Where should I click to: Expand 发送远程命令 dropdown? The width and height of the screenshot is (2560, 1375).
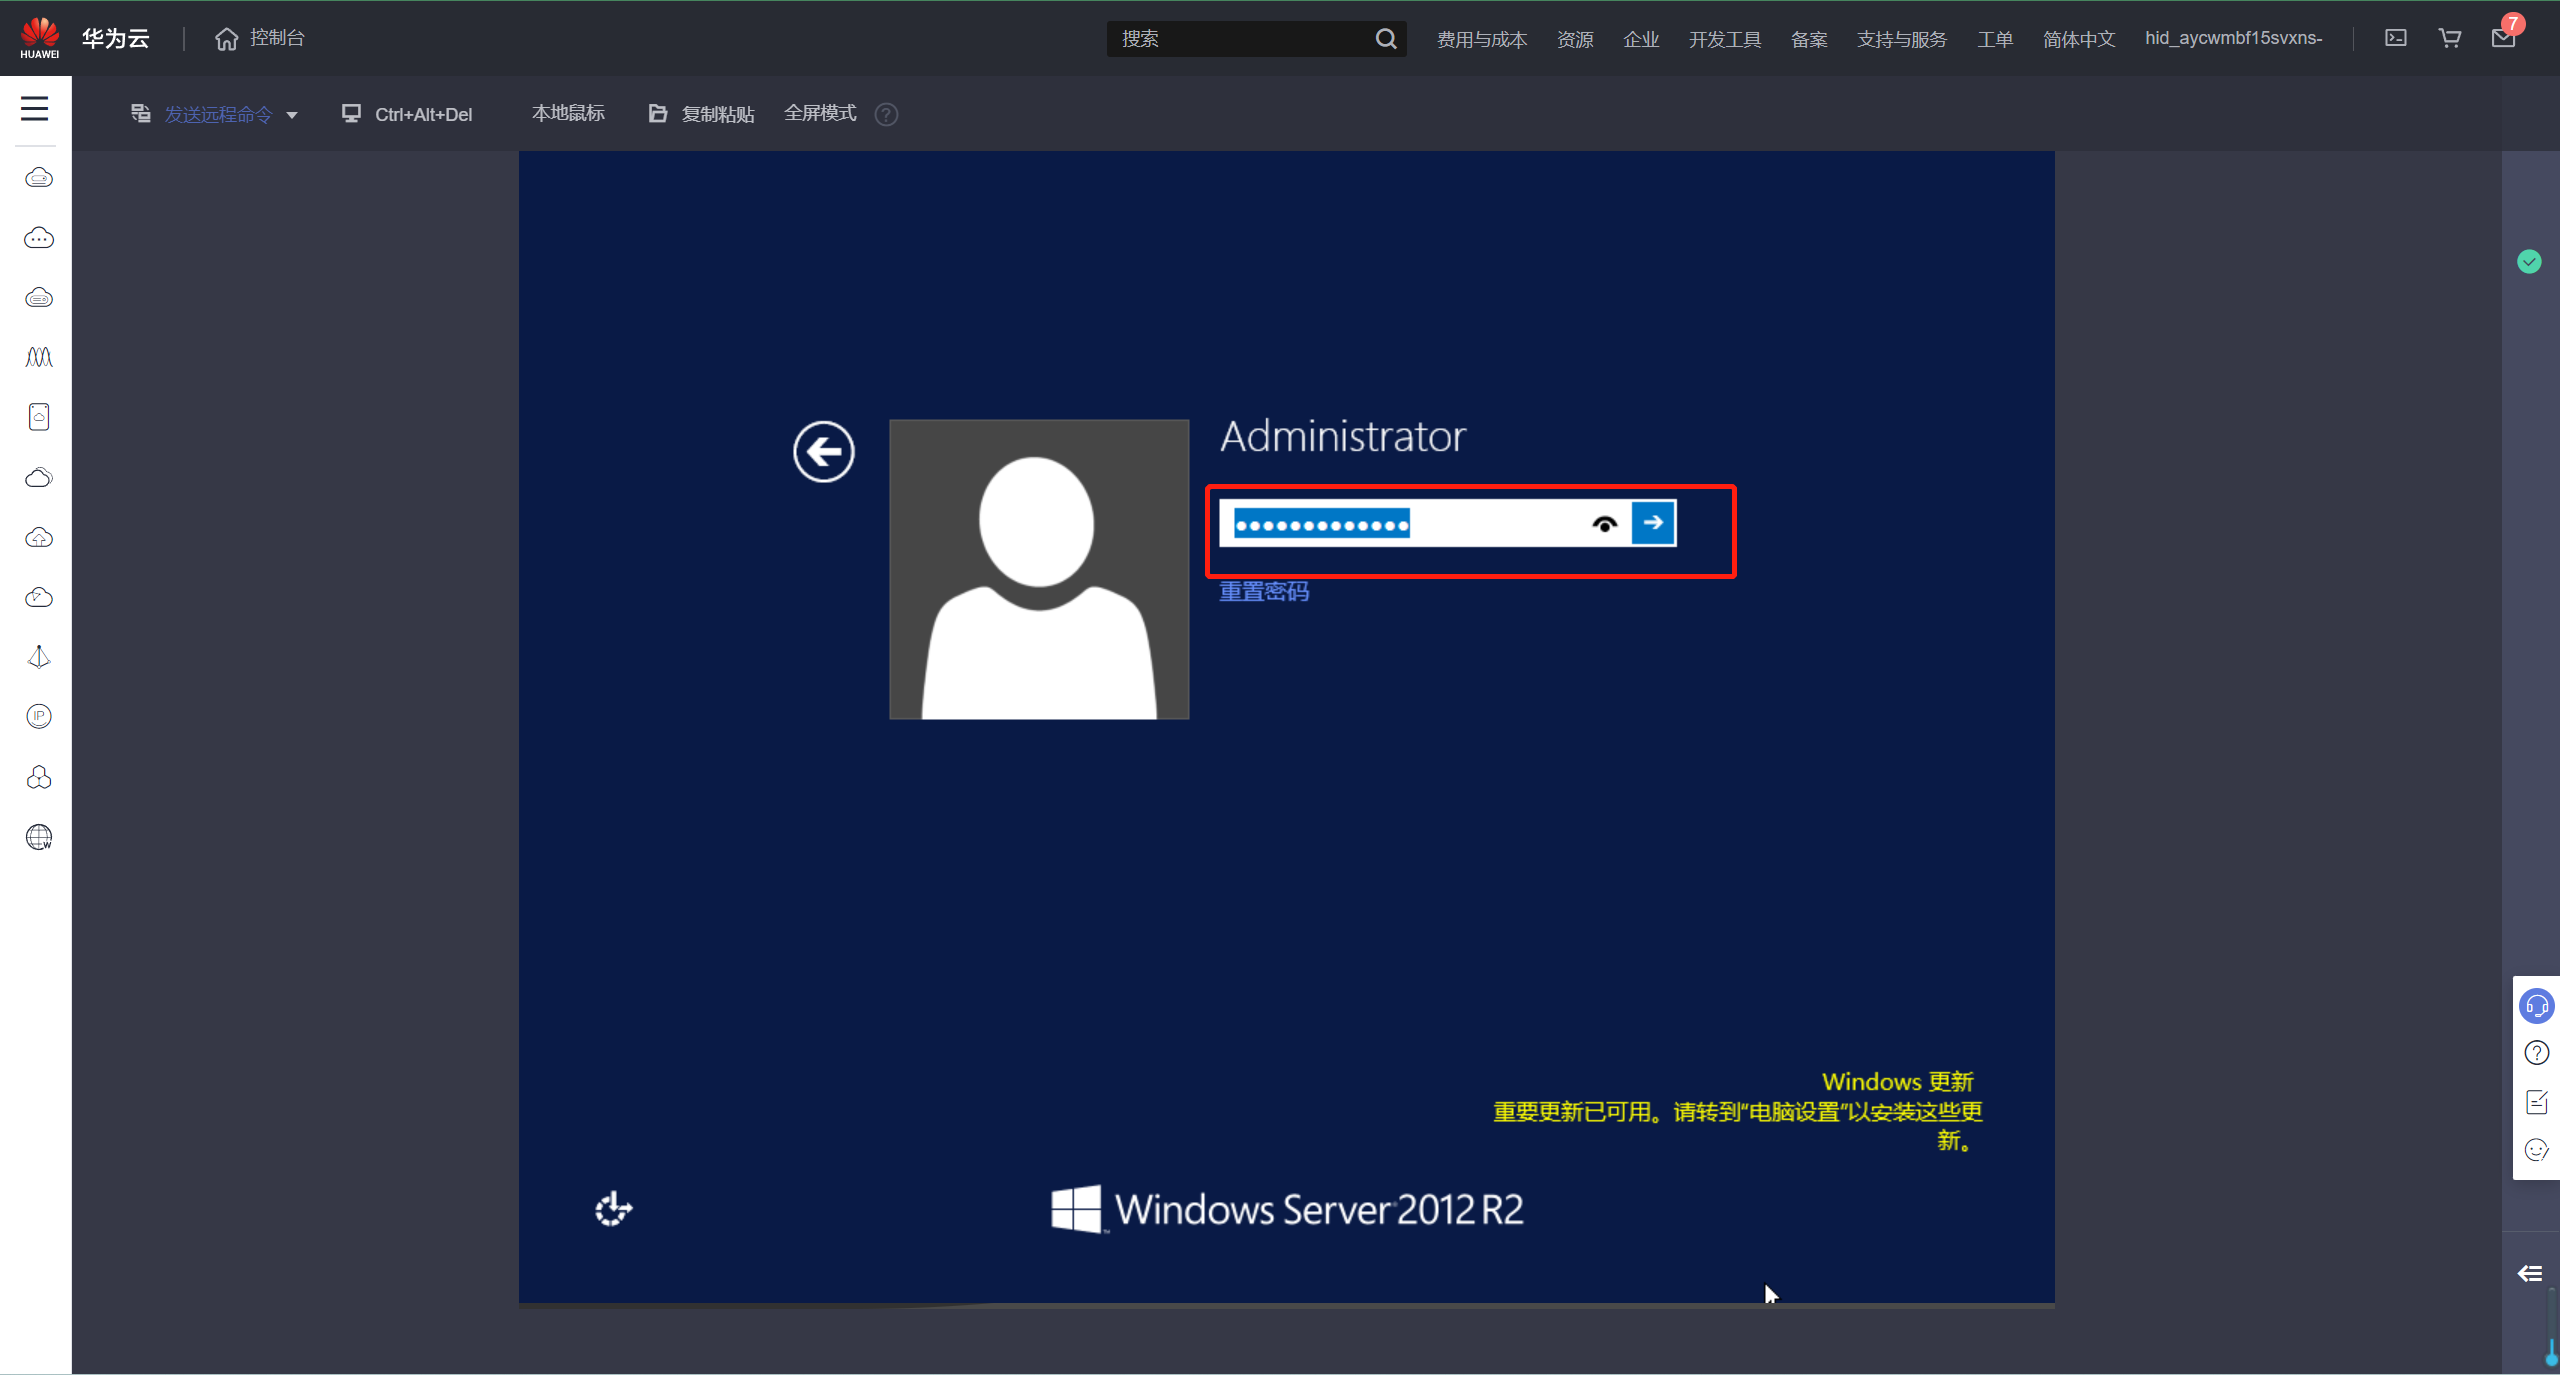tap(214, 114)
